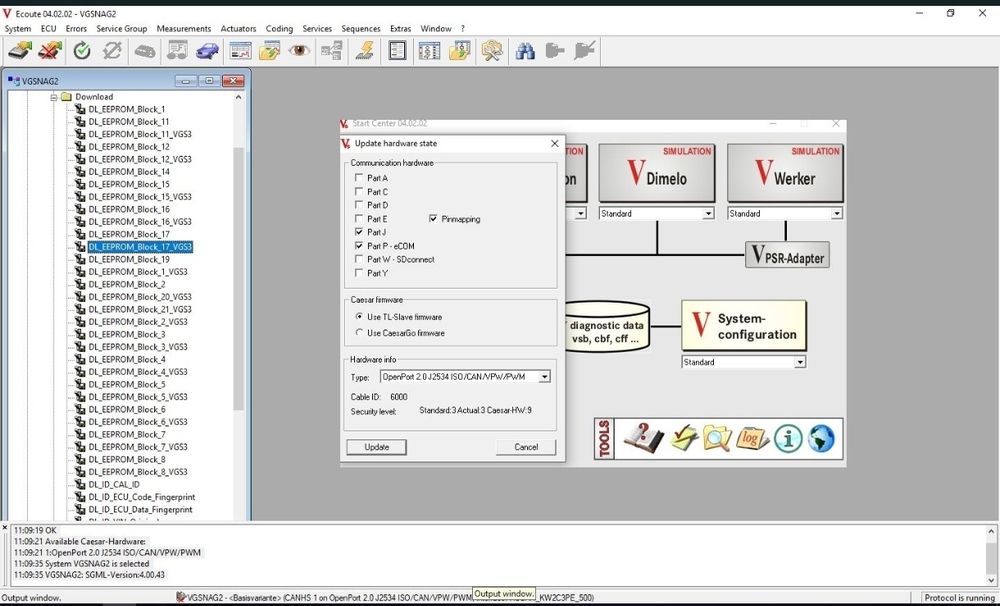This screenshot has width=1000, height=606.
Task: Click the grey ECU module toolbar icon
Action: (x=145, y=50)
